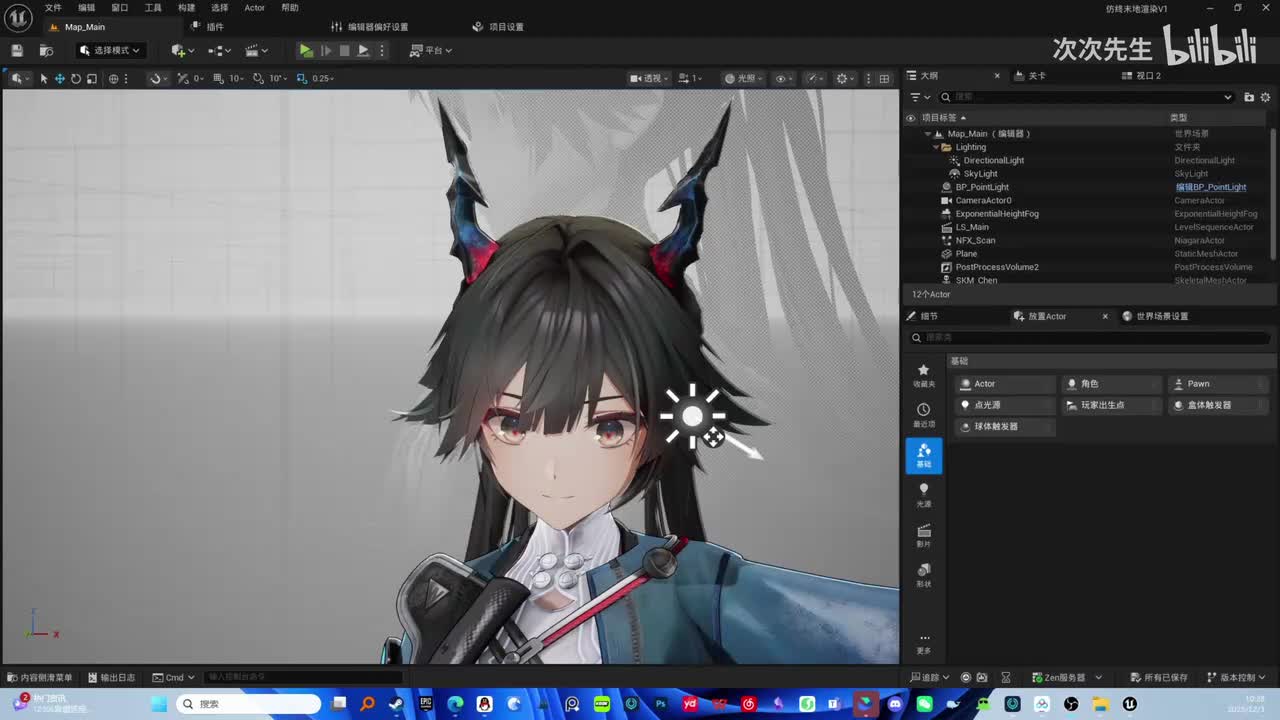Open the Actor menu
Screen dimensions: 1280x720
[254, 8]
